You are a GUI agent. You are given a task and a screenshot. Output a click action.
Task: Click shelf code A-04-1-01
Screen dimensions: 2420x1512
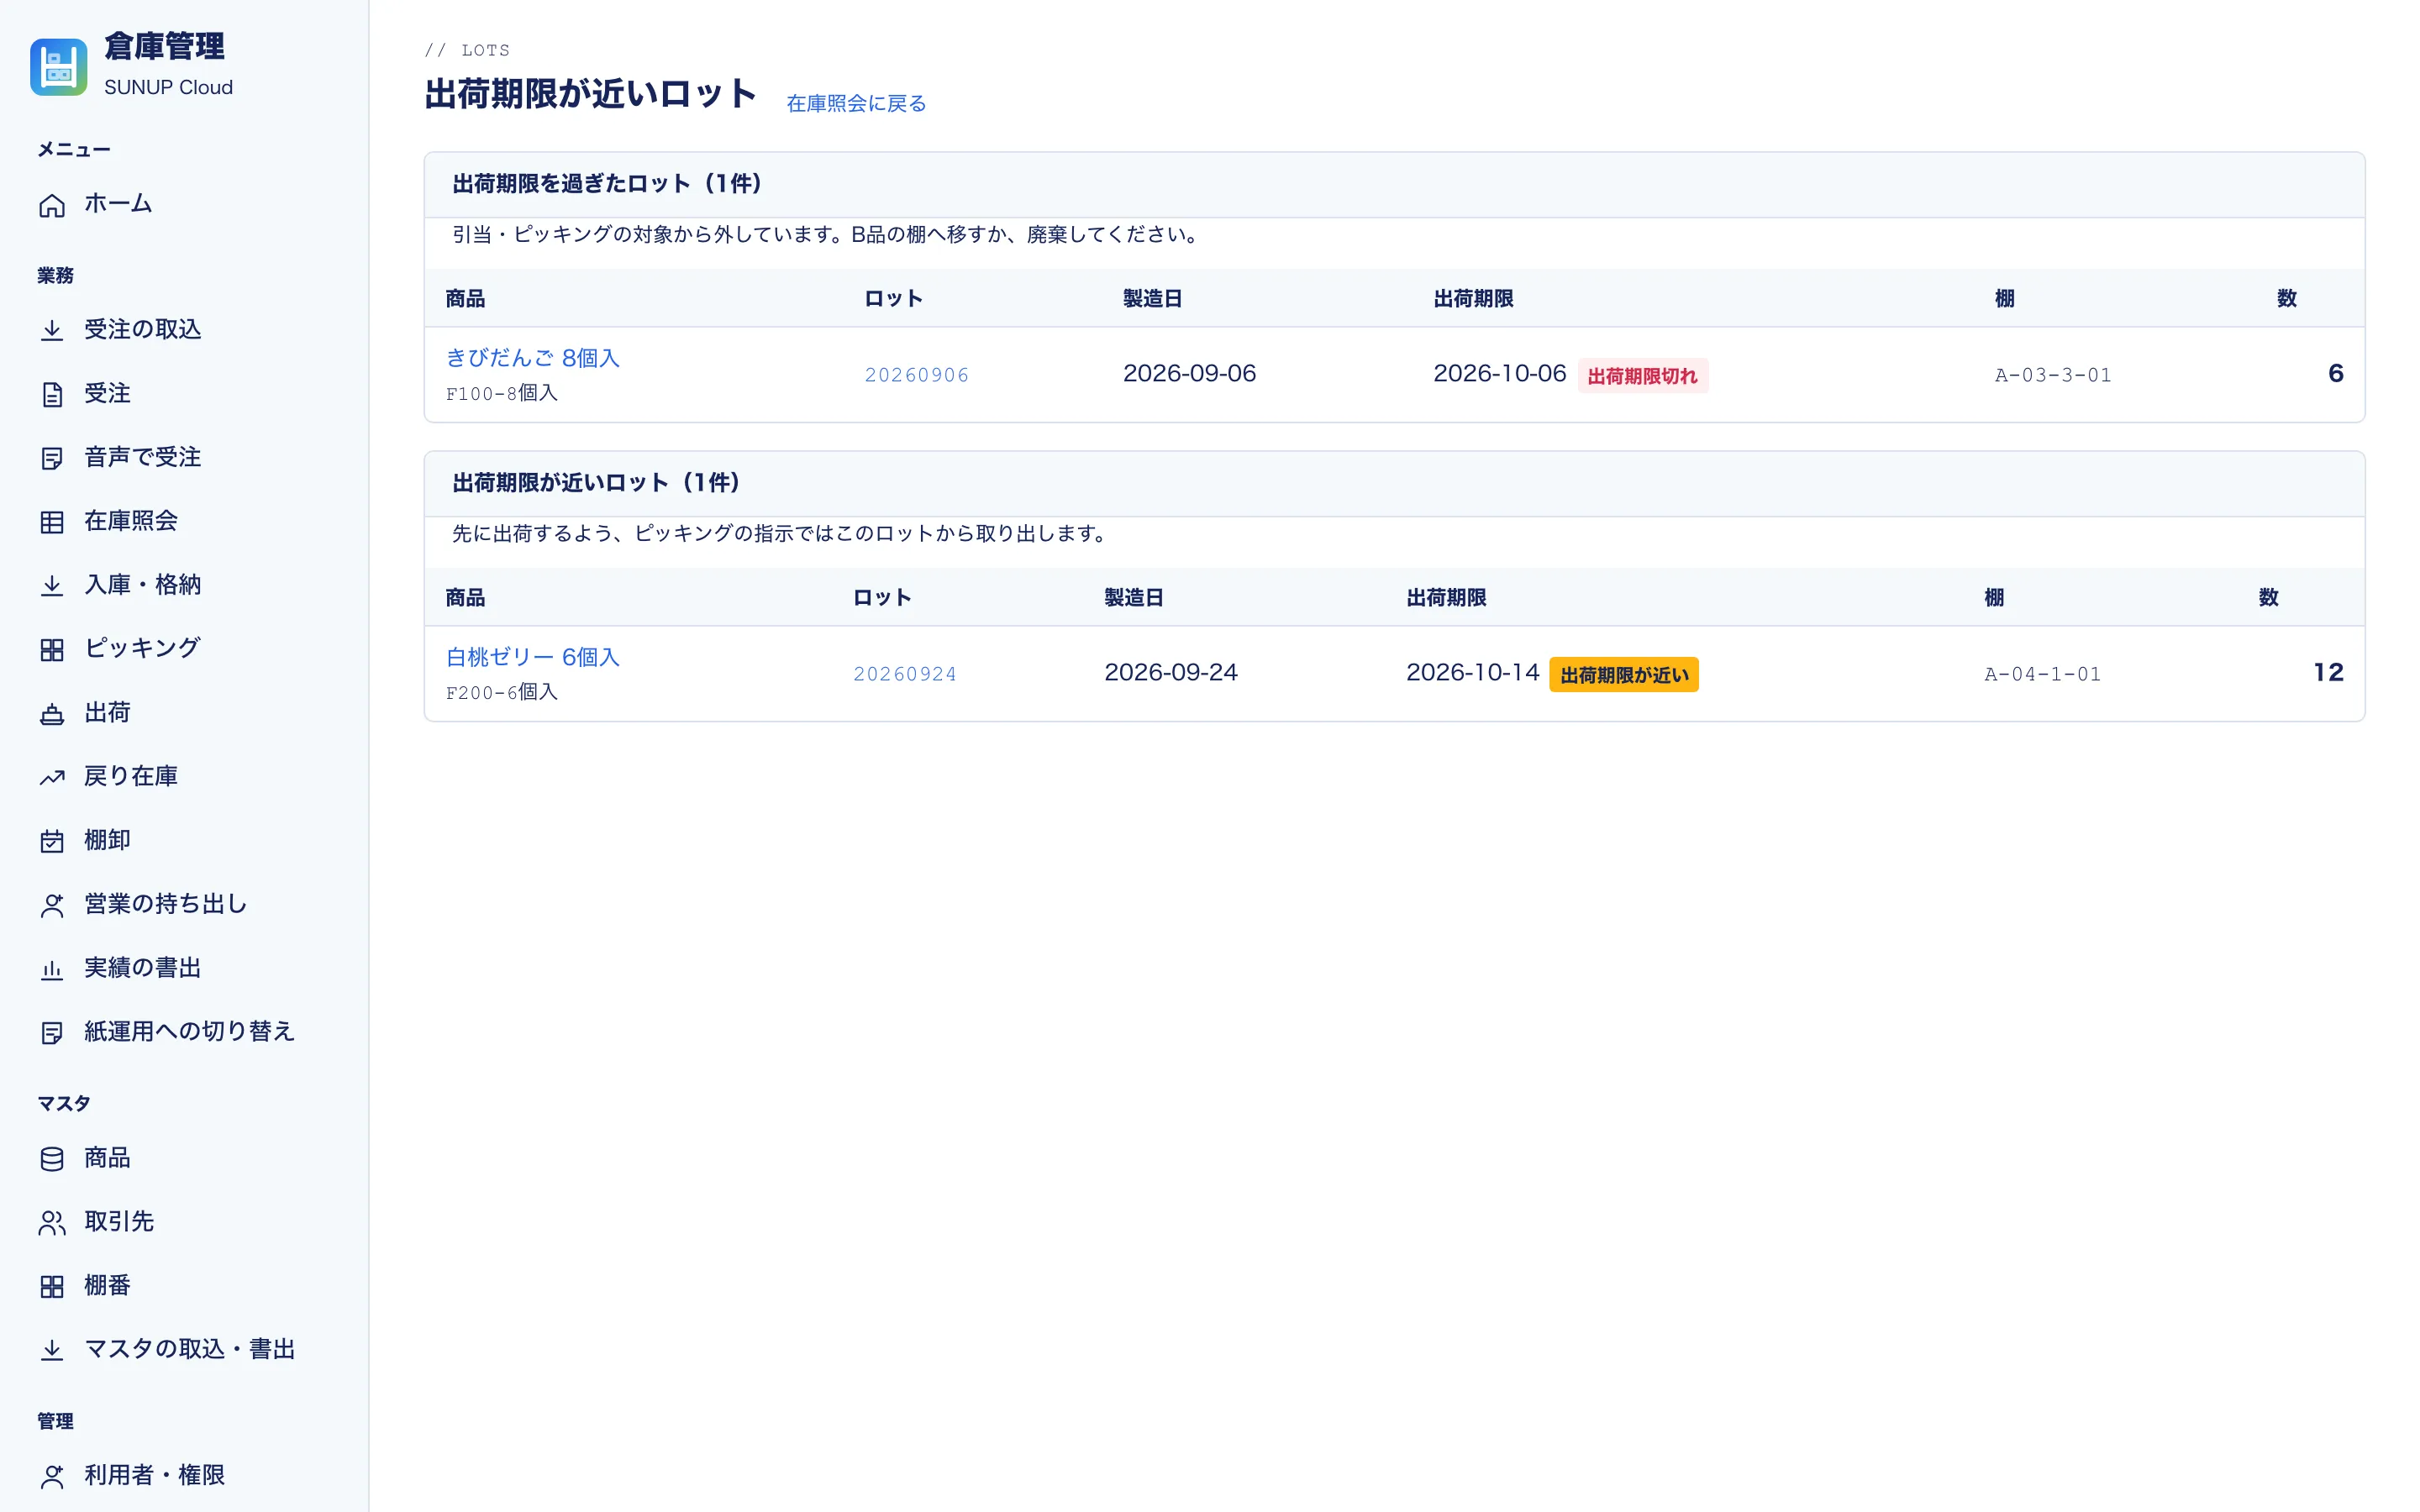2042,674
